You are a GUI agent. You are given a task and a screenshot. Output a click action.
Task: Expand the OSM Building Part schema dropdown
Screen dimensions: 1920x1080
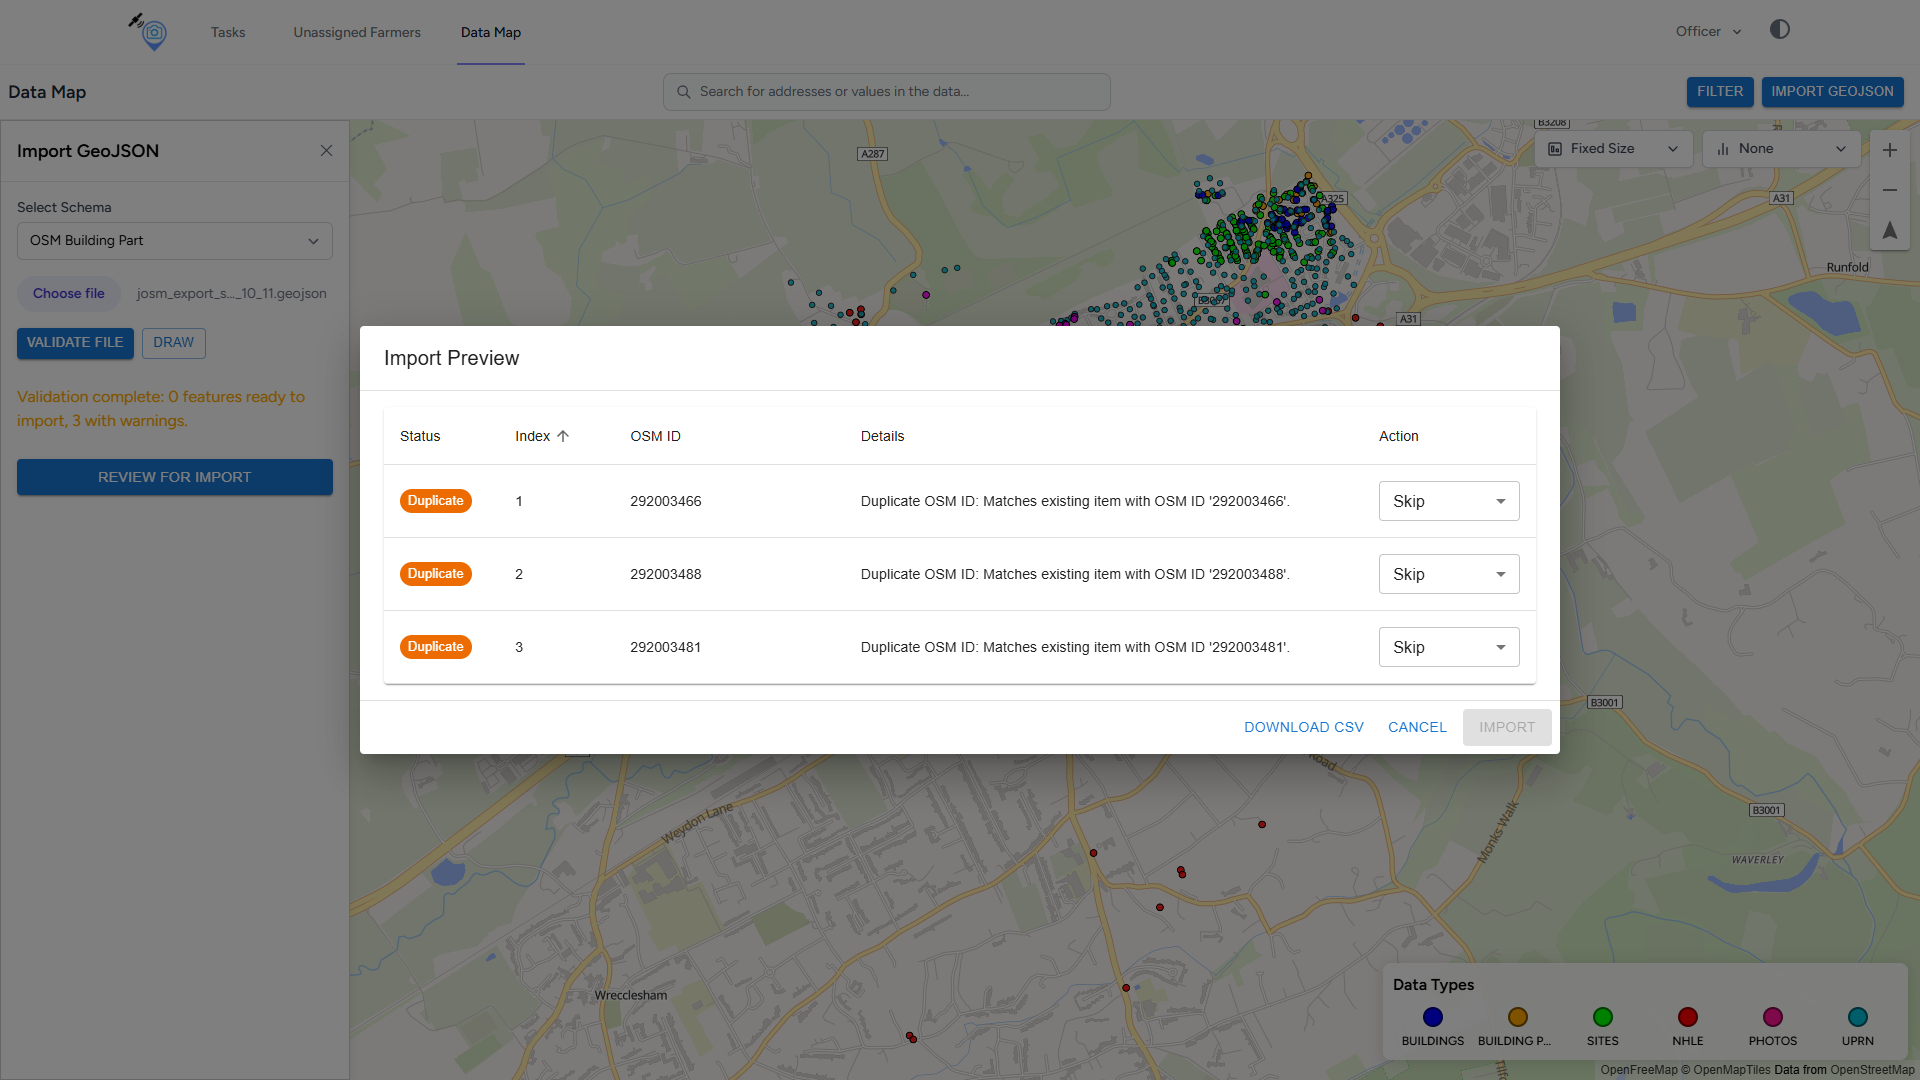tap(175, 241)
